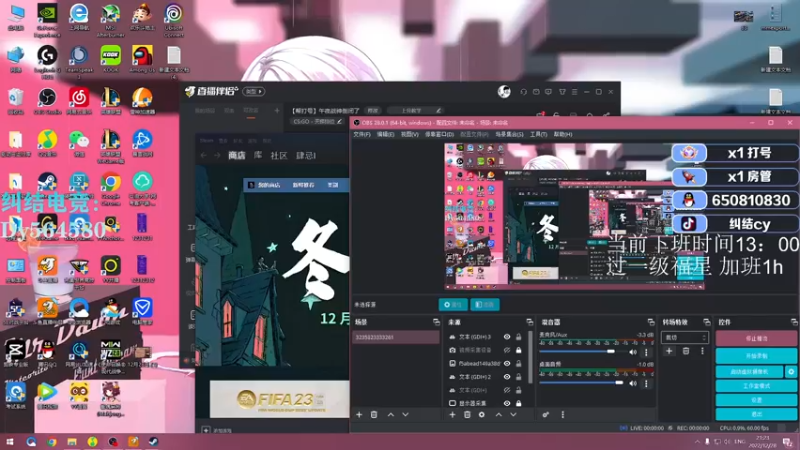800x450 pixels.
Task: Open WeChat desktop icon
Action: [x=79, y=143]
